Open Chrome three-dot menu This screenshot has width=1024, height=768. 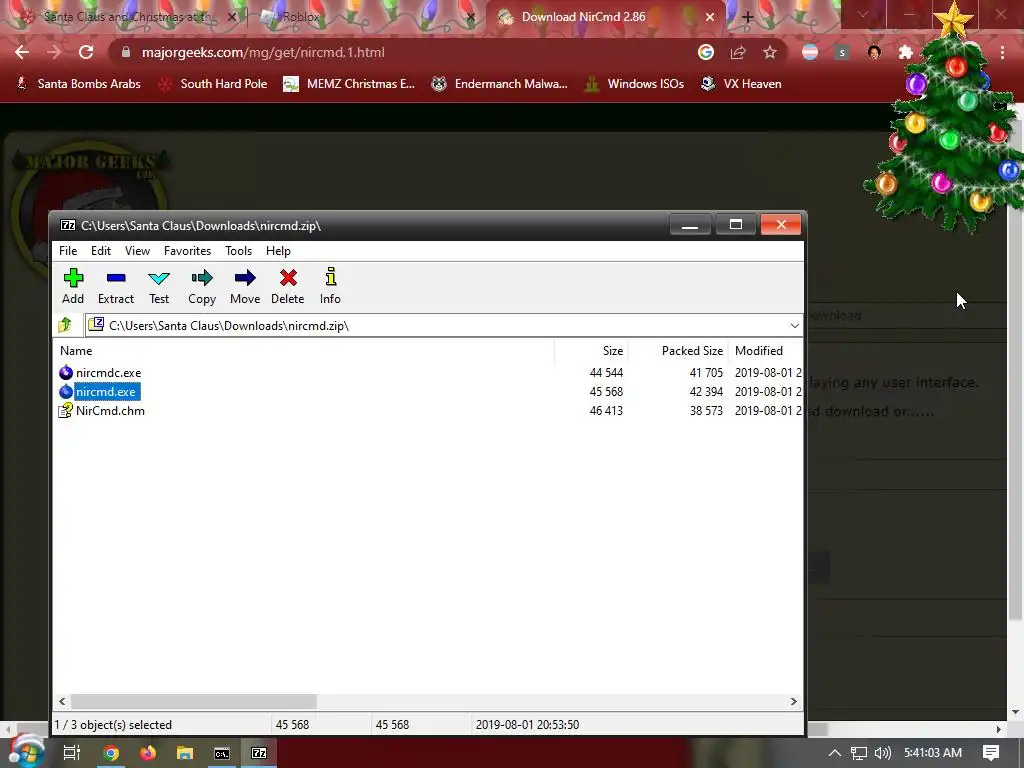point(1002,52)
